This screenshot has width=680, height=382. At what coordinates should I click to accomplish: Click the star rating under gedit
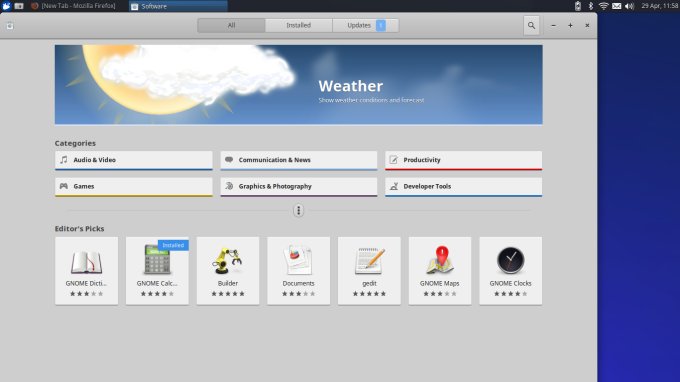click(x=369, y=294)
